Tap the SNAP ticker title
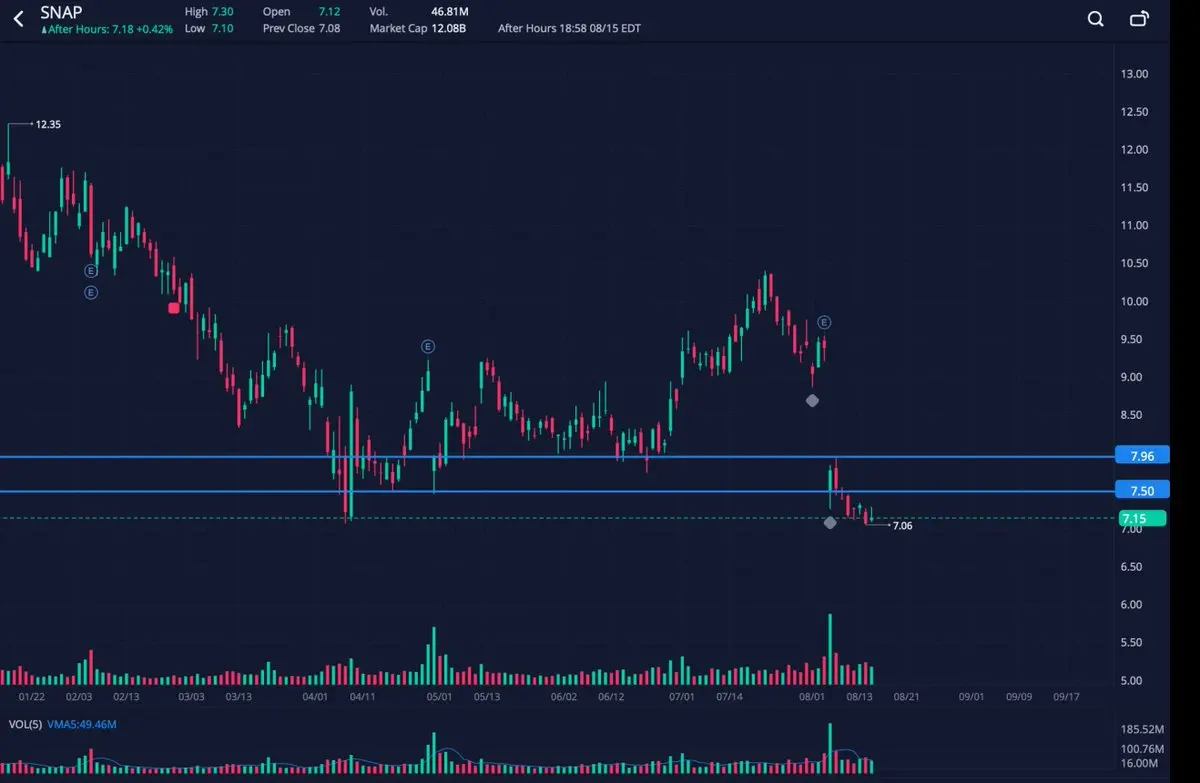 coord(61,12)
